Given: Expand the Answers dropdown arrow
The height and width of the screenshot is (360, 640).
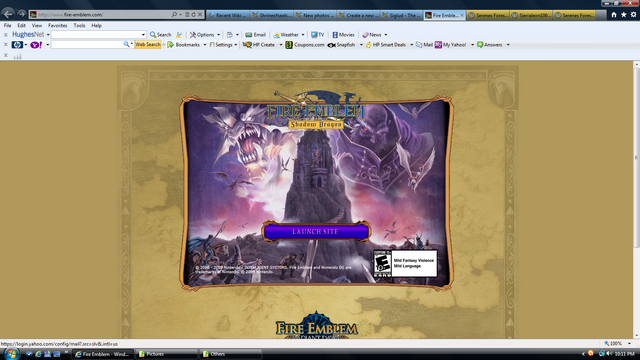Looking at the screenshot, I should pos(508,45).
